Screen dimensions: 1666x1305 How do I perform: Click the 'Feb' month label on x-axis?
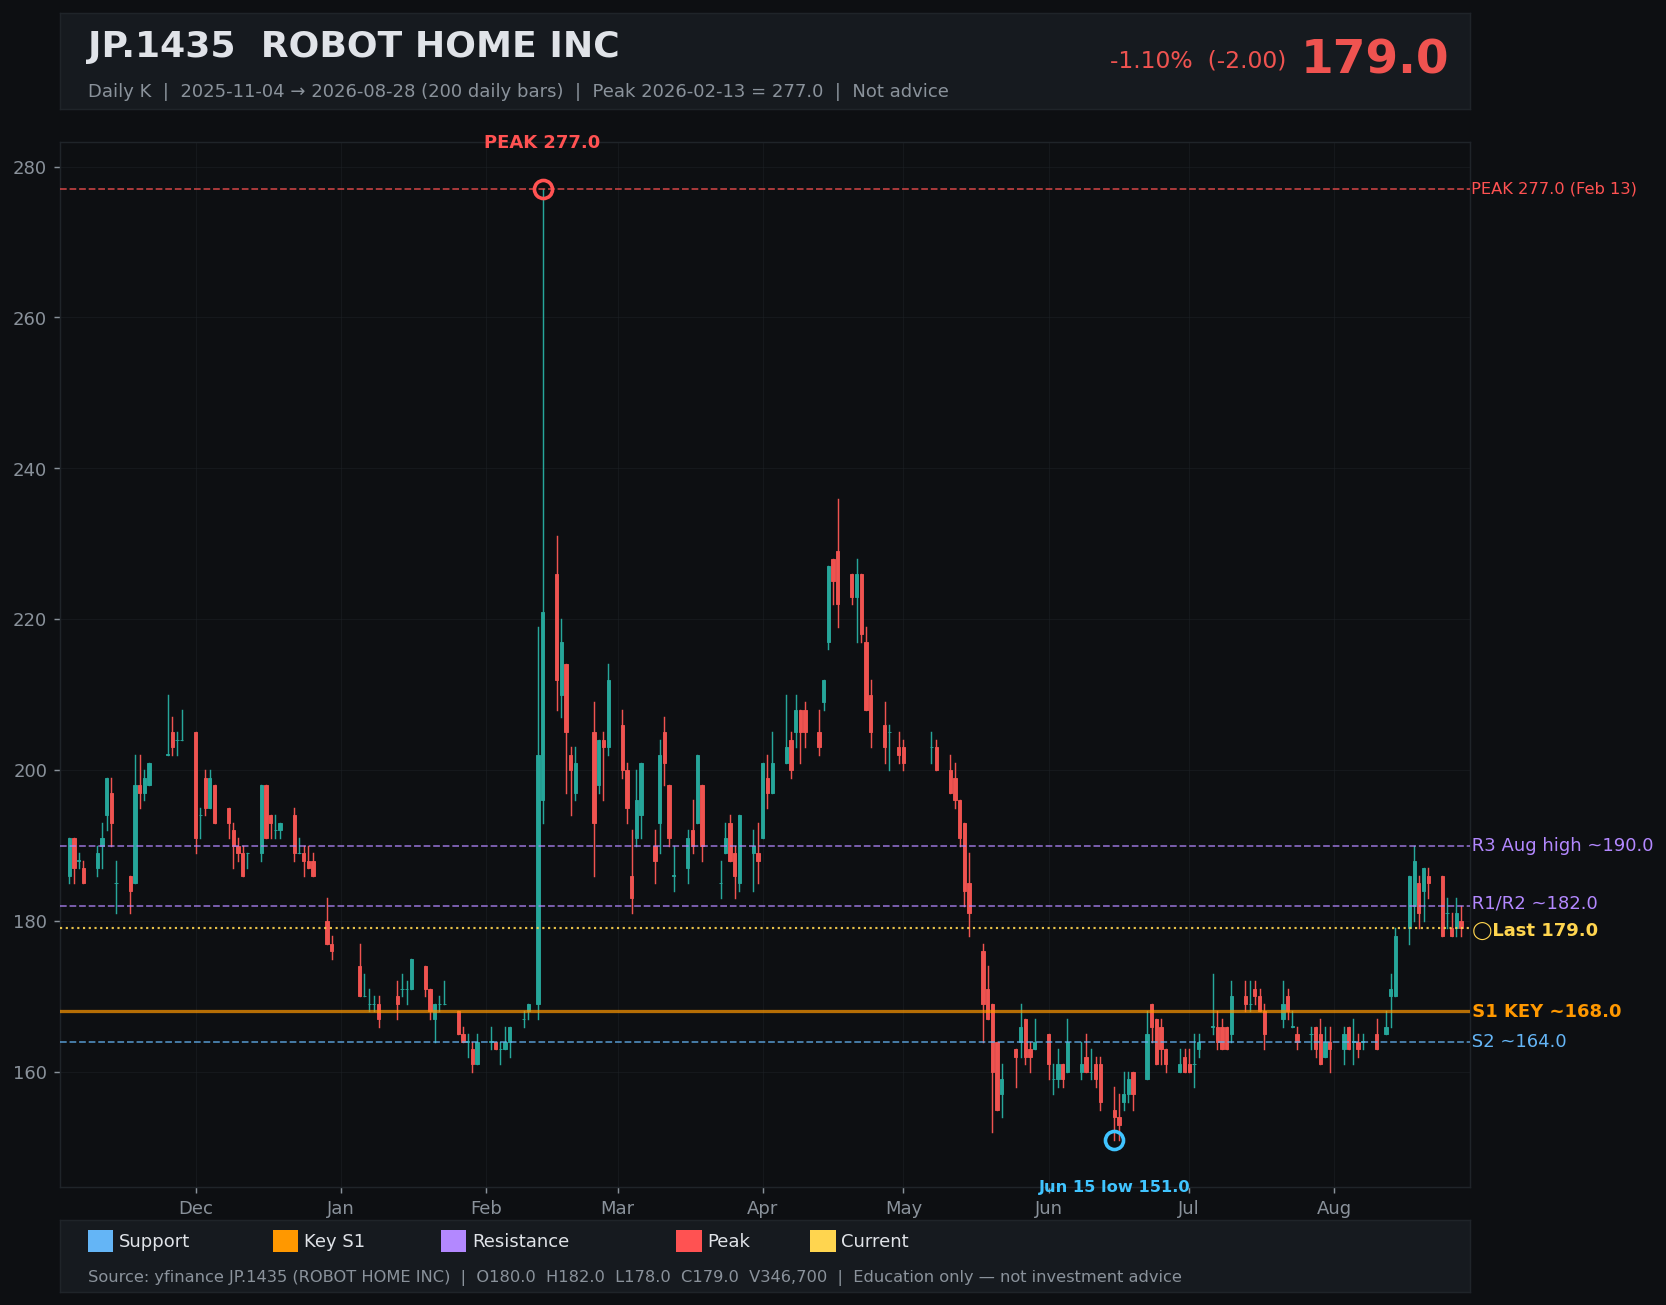coord(486,1208)
